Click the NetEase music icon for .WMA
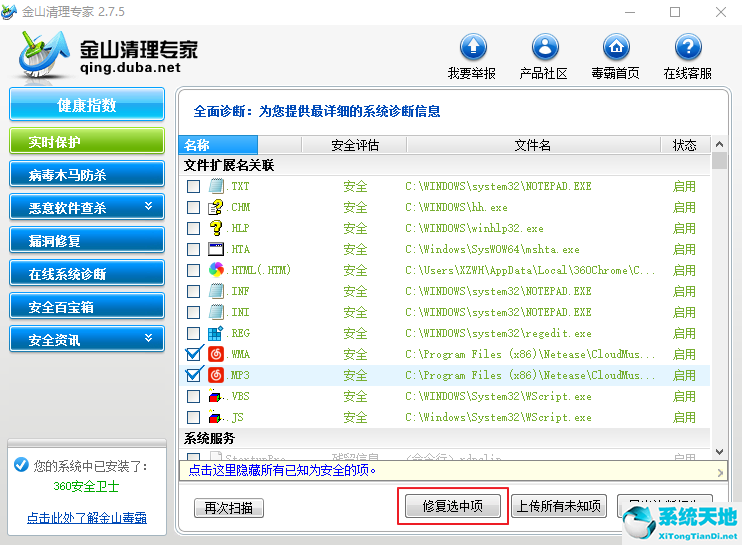The width and height of the screenshot is (742, 545). (216, 354)
